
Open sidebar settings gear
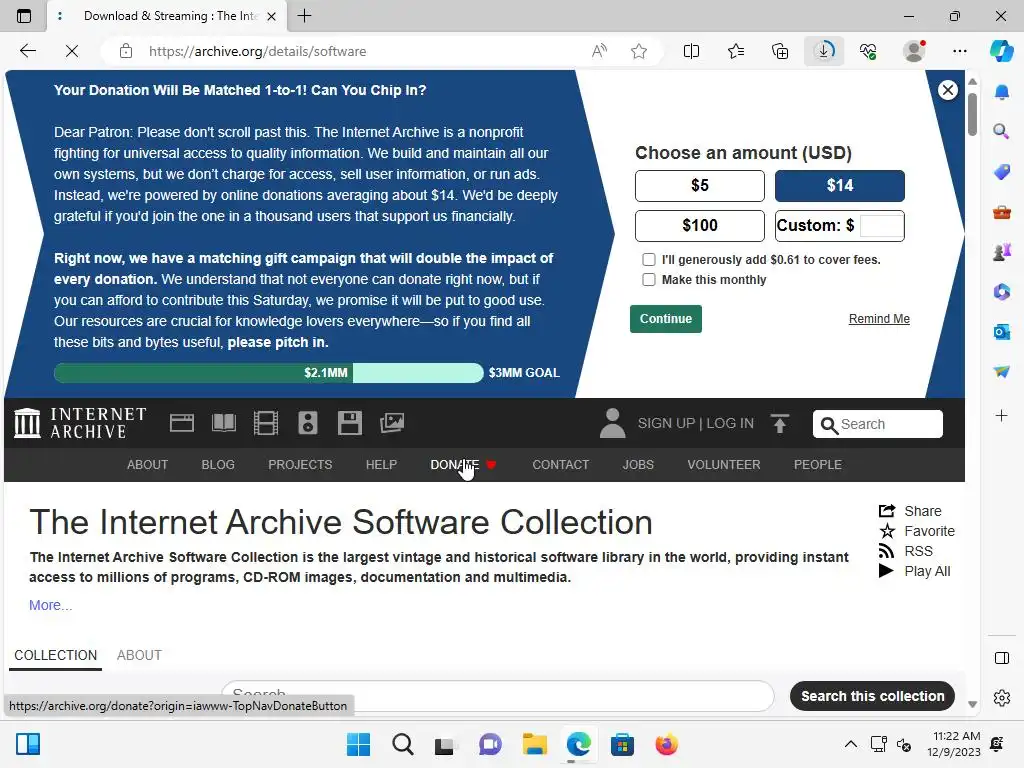tap(1001, 698)
